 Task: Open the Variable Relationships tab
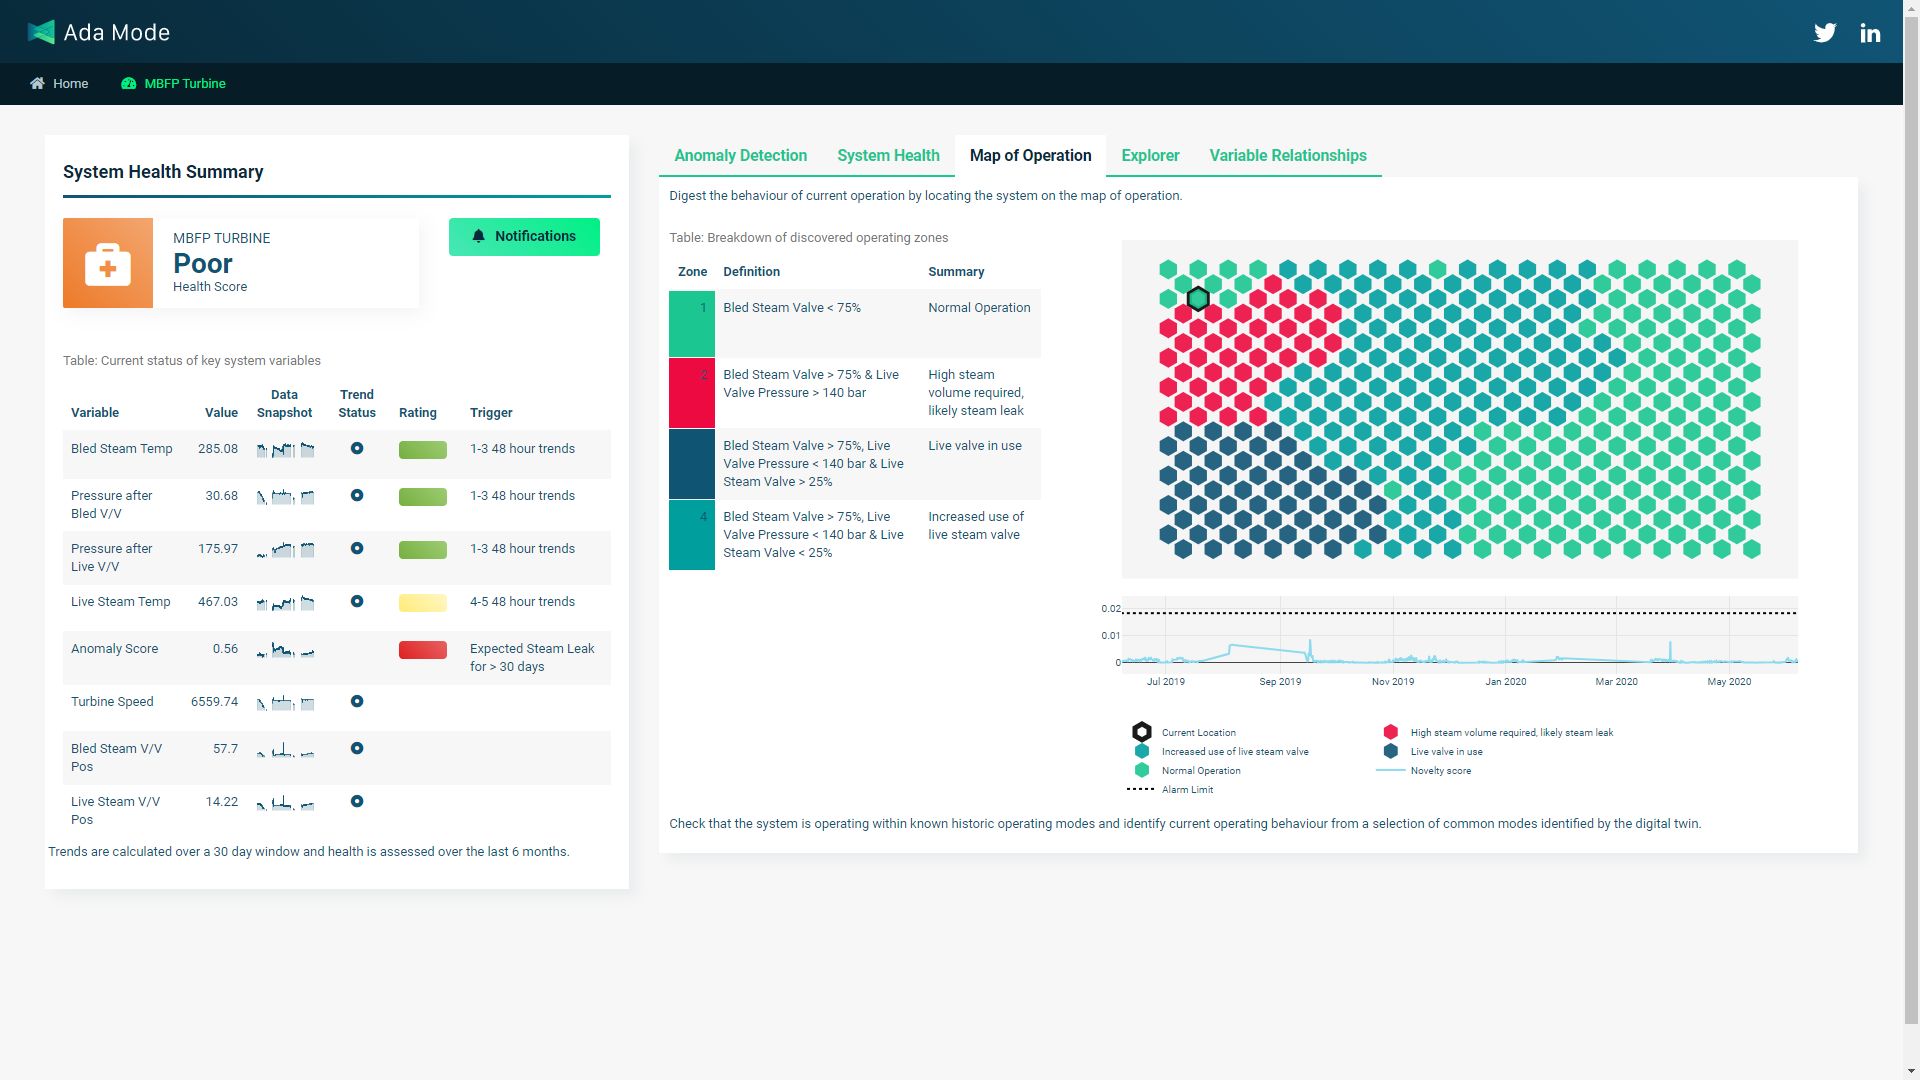pyautogui.click(x=1287, y=156)
